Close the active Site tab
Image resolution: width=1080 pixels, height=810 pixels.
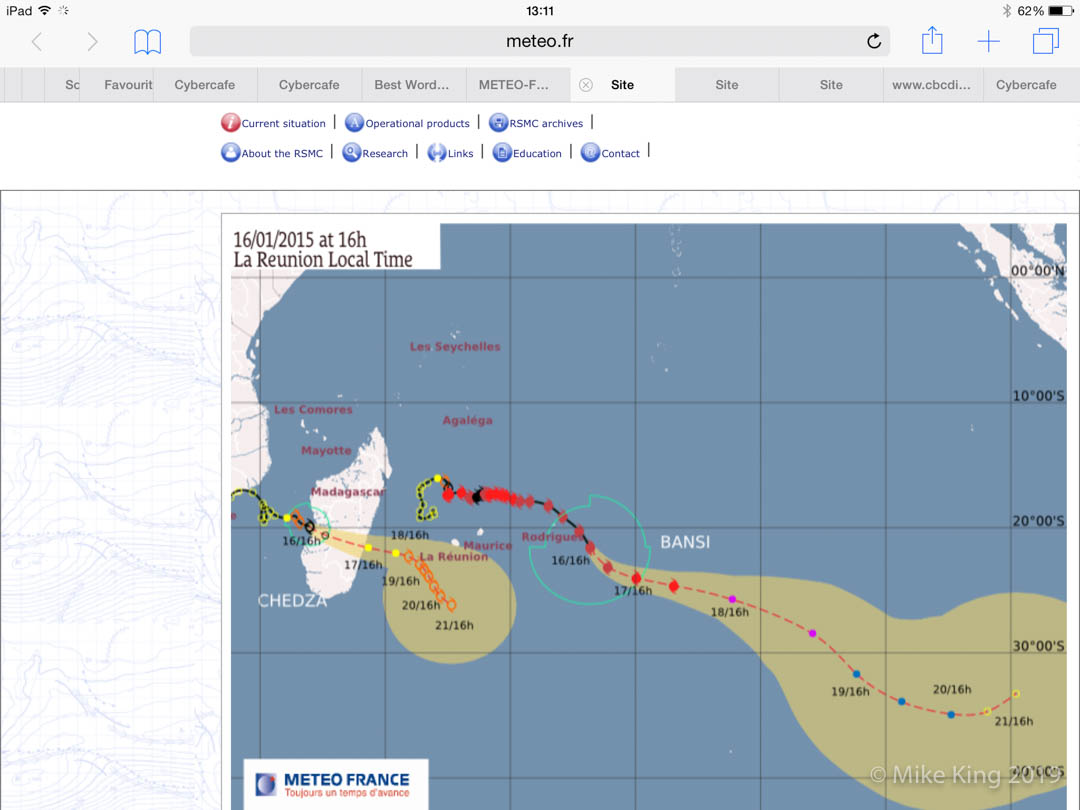coord(585,85)
